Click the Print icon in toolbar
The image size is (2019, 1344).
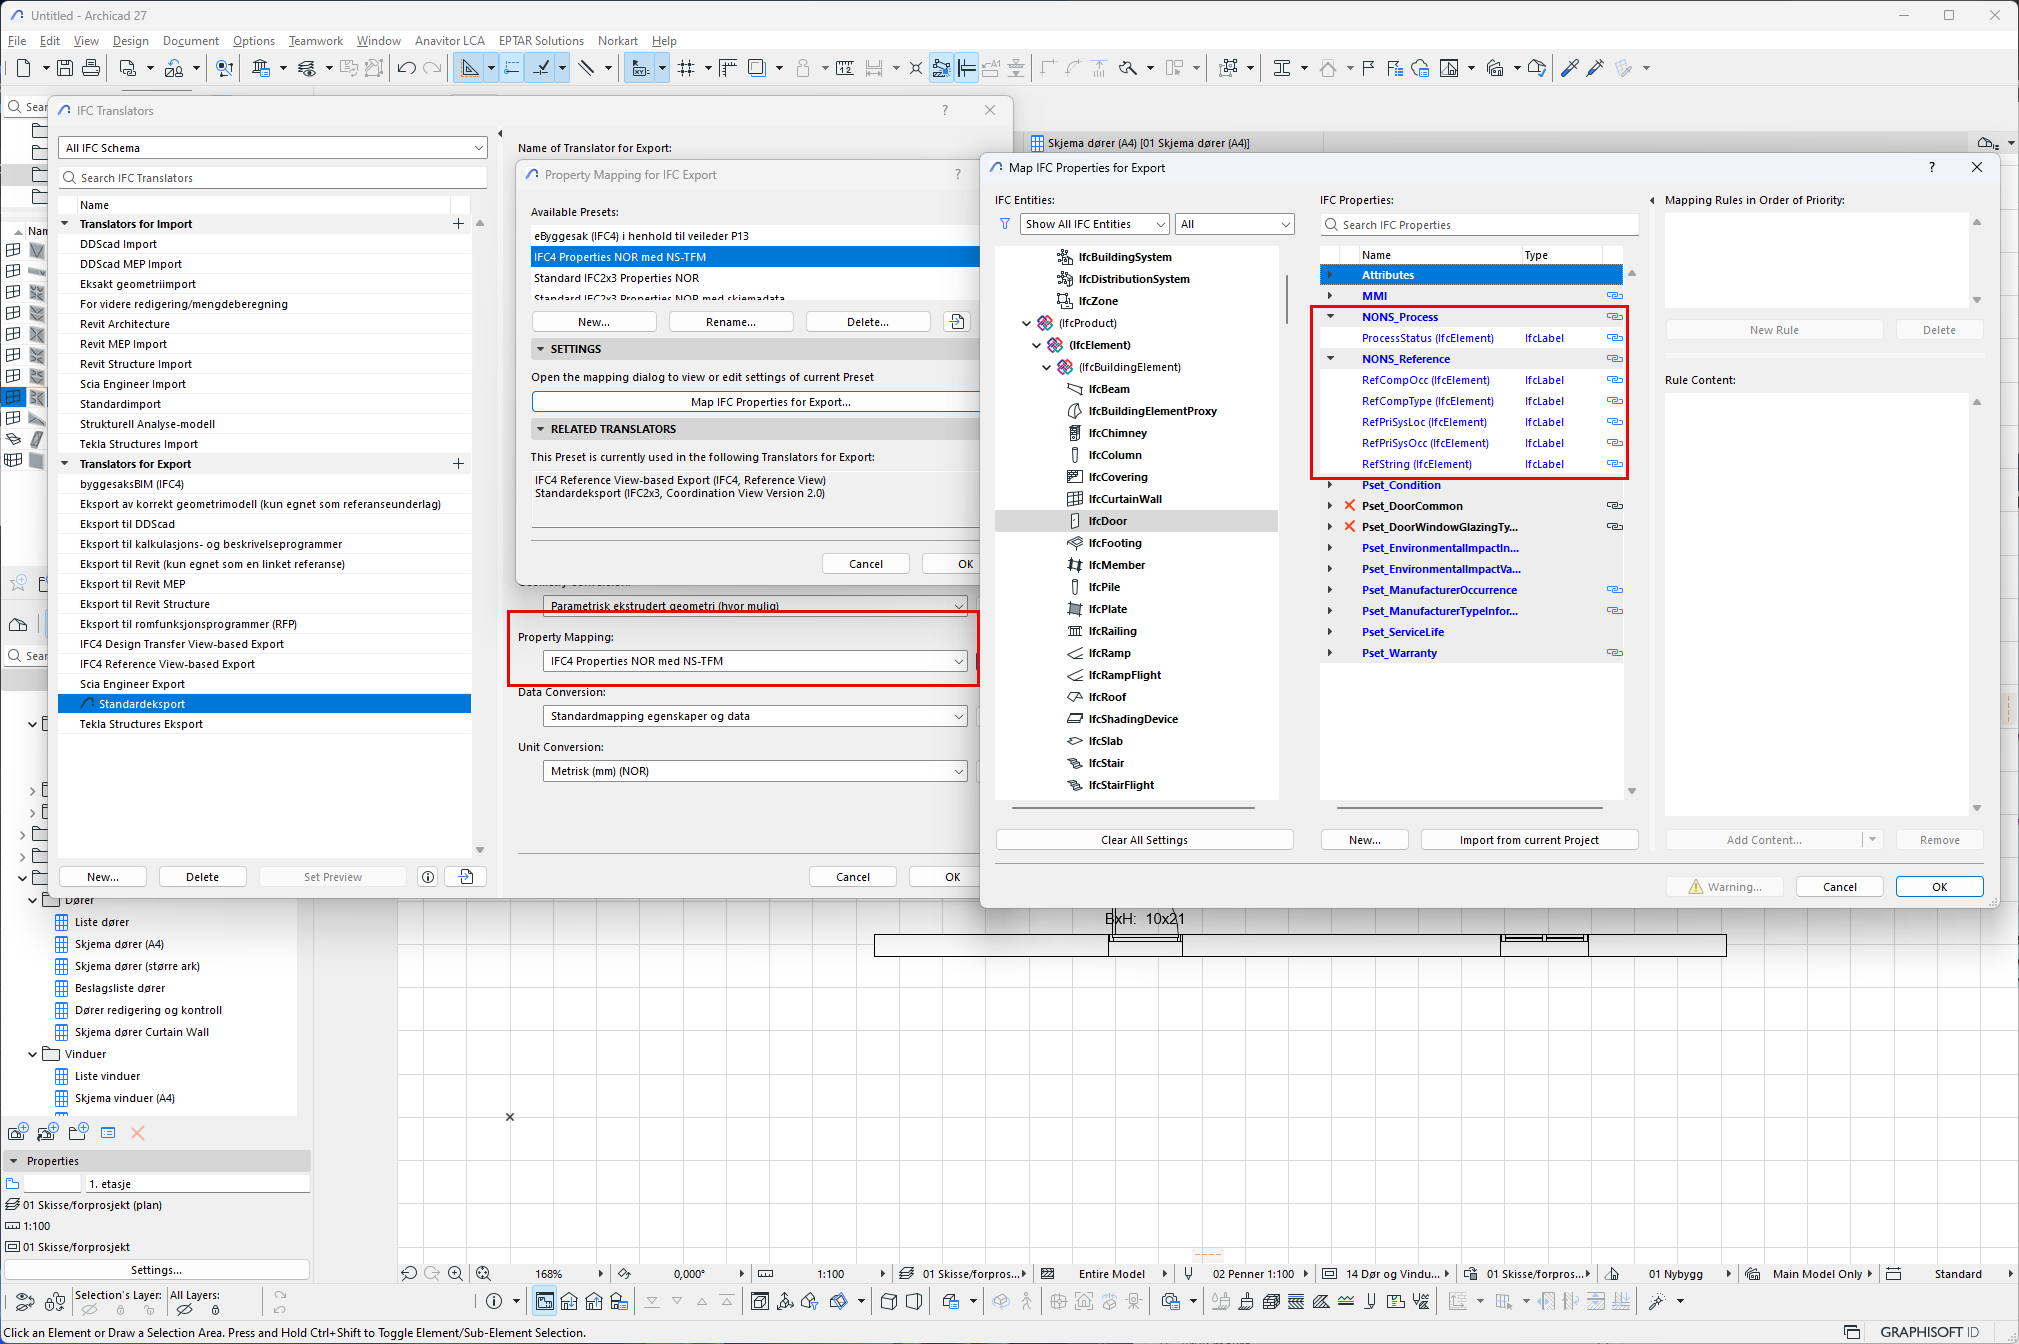(x=91, y=68)
